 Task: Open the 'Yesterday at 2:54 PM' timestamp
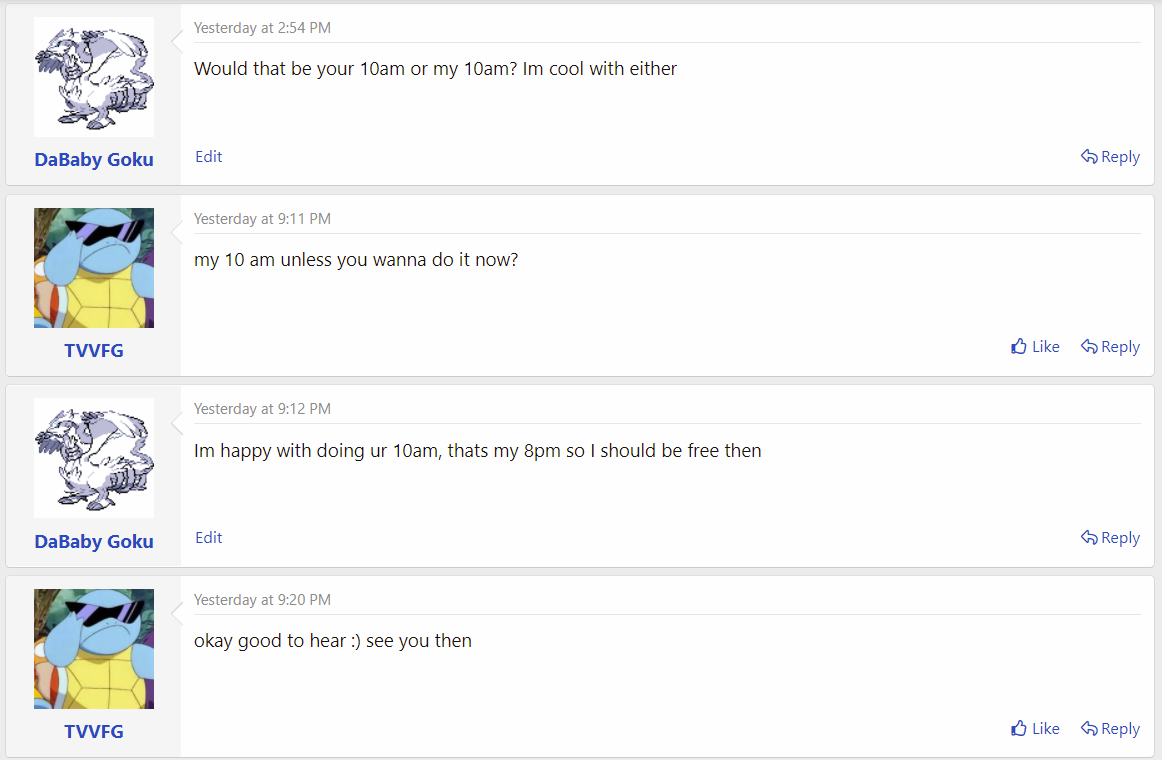click(x=262, y=28)
